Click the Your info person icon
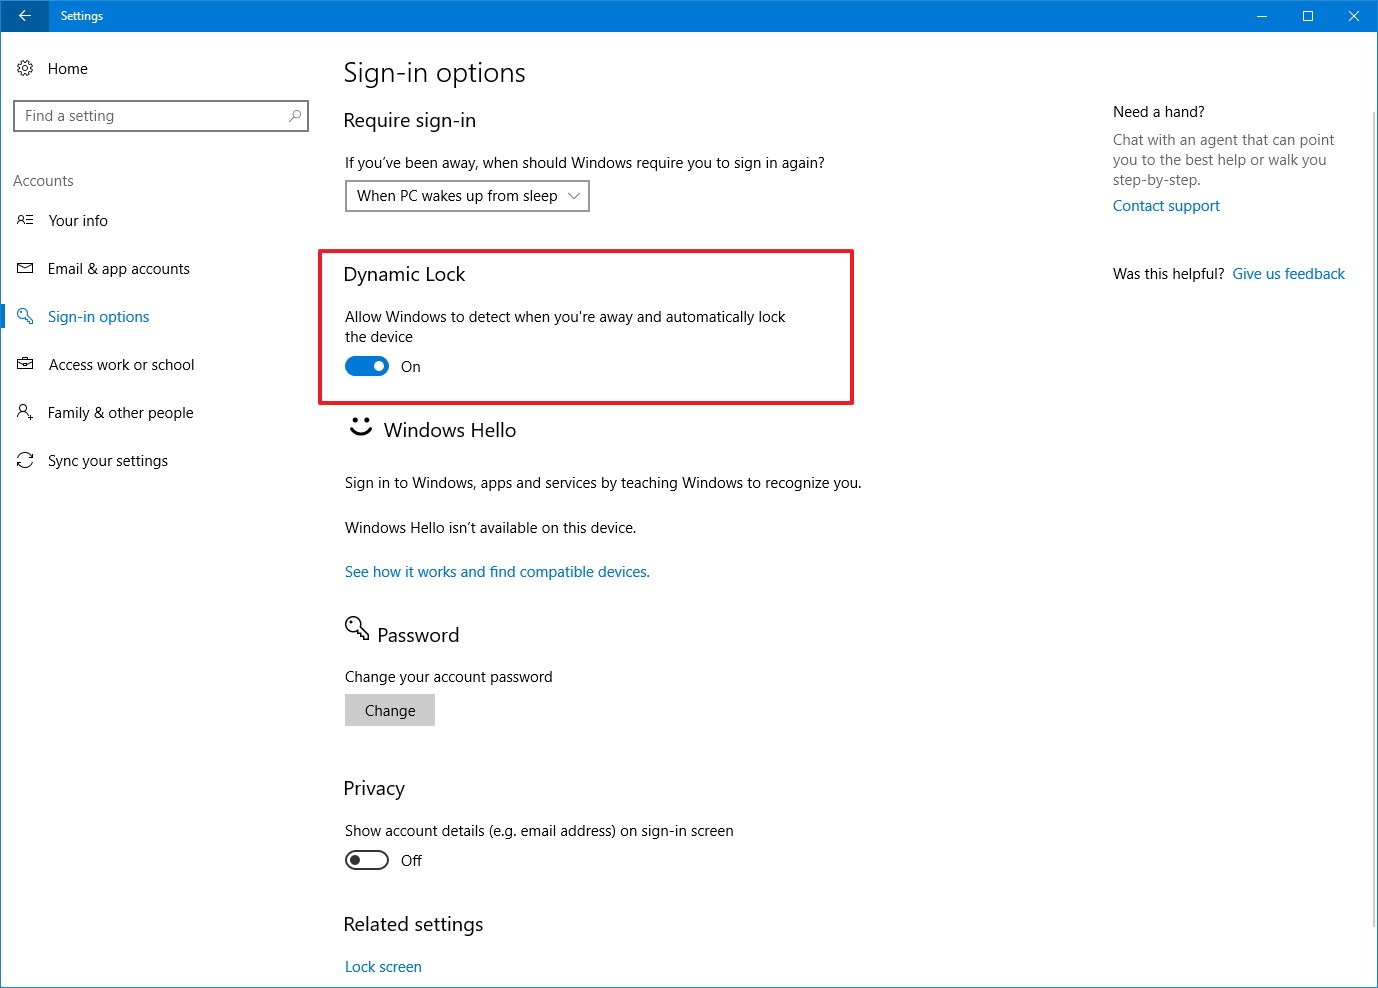Image resolution: width=1378 pixels, height=988 pixels. click(x=25, y=220)
